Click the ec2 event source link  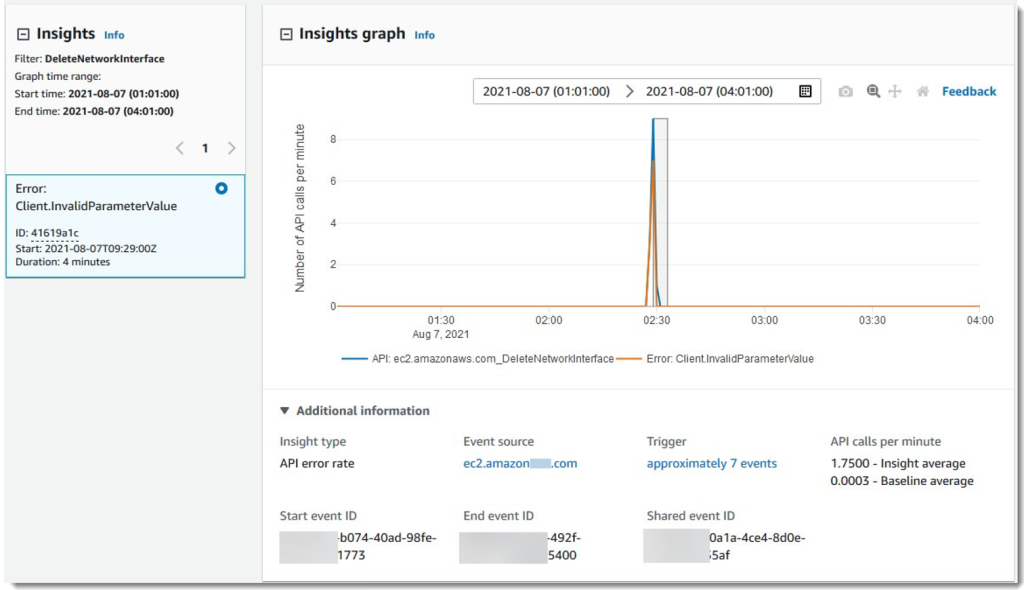(520, 463)
